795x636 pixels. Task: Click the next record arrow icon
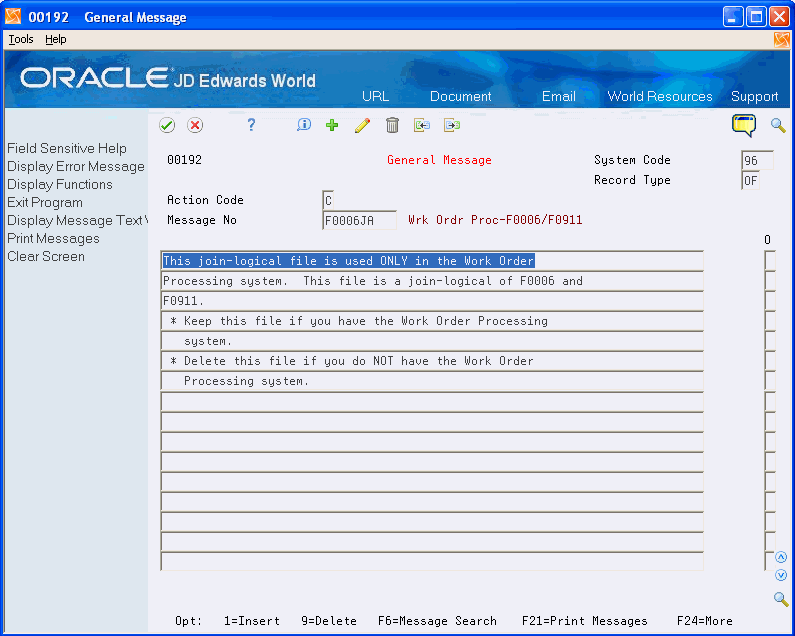(452, 125)
